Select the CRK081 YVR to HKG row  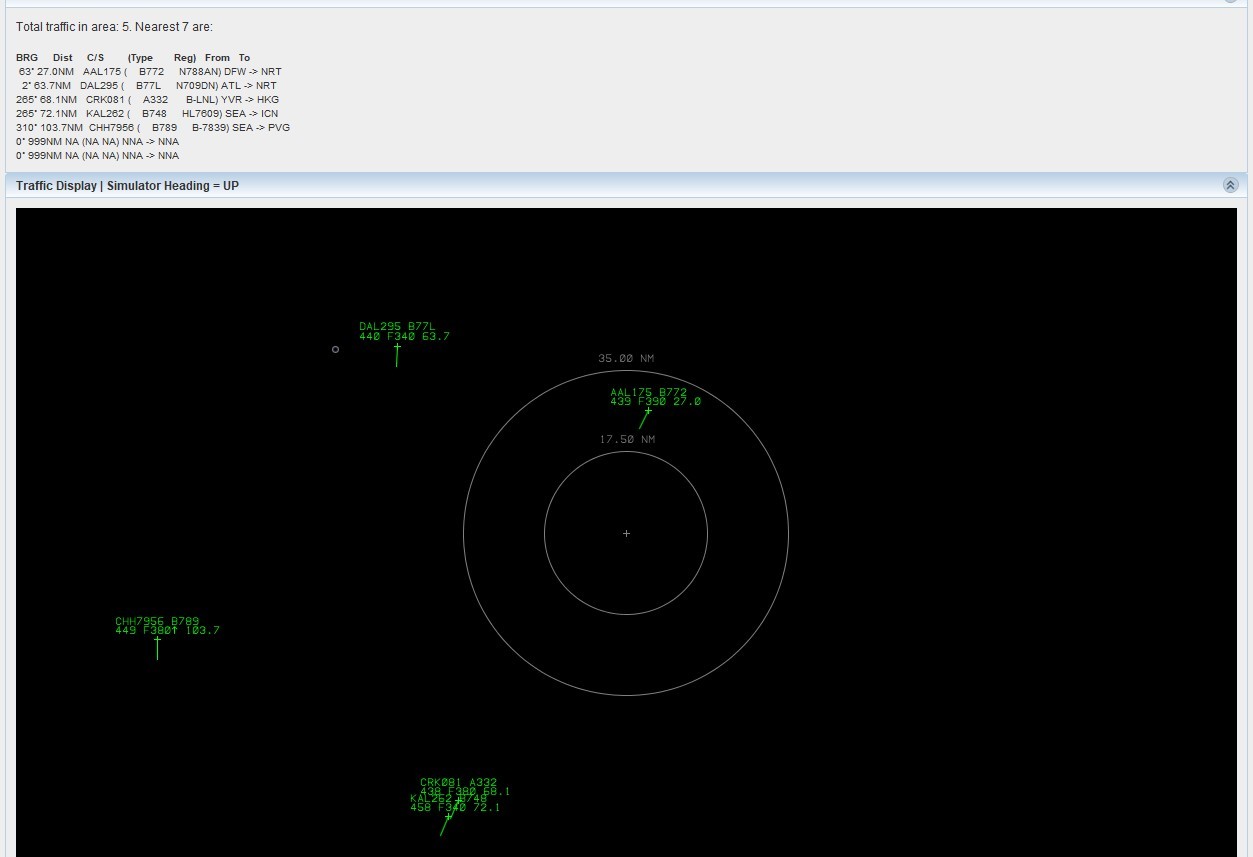pos(147,100)
